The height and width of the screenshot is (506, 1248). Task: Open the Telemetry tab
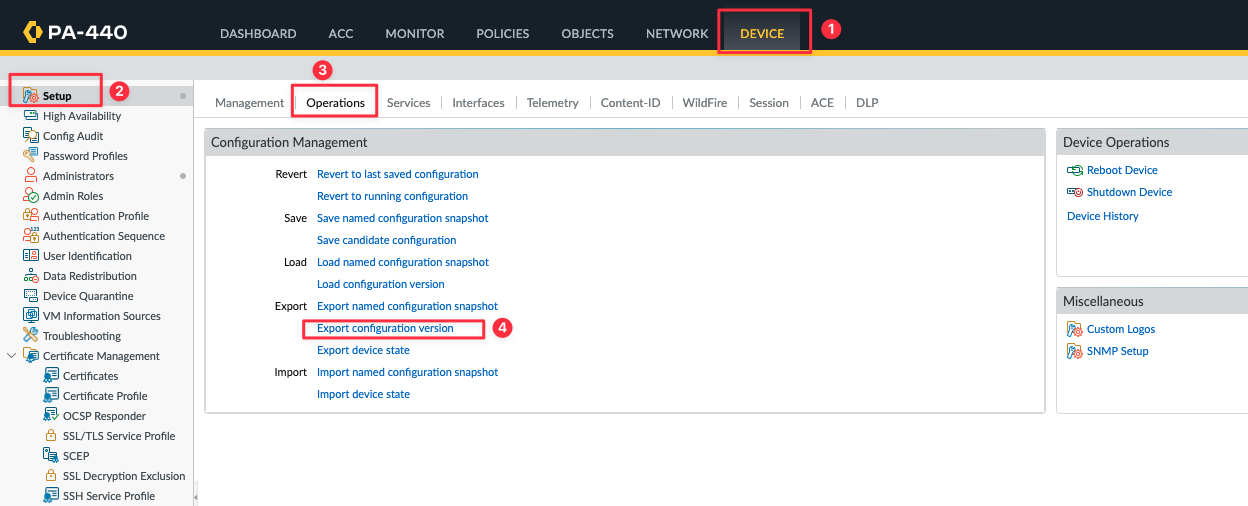(553, 103)
